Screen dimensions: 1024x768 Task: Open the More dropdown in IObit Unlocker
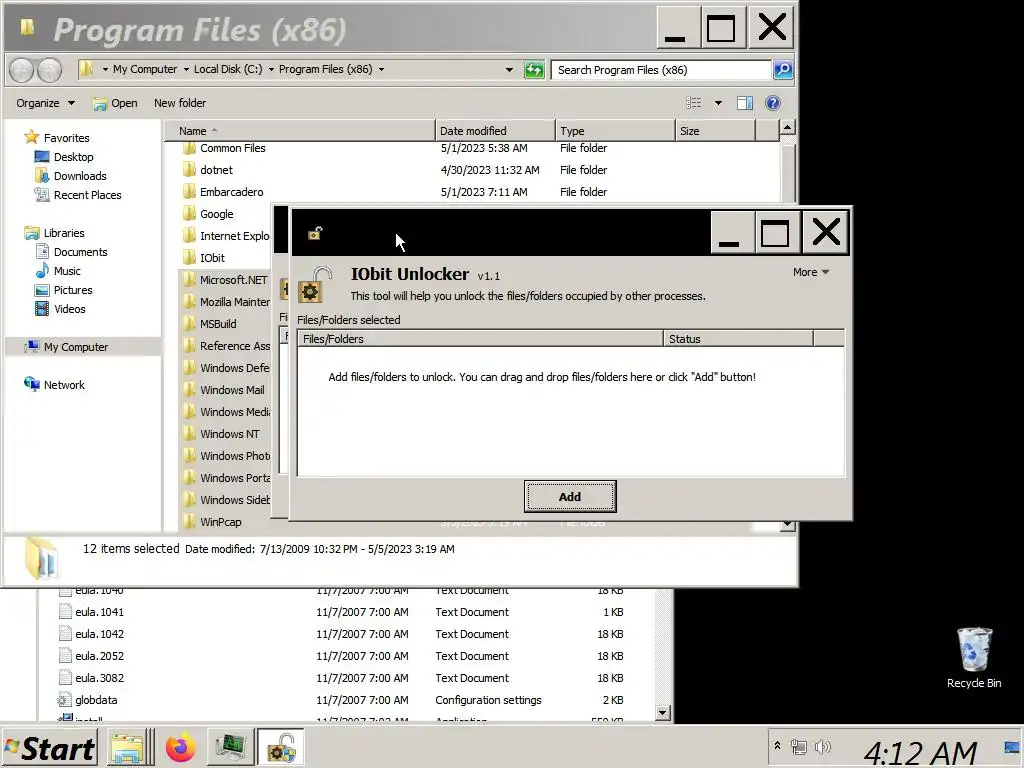click(x=810, y=272)
